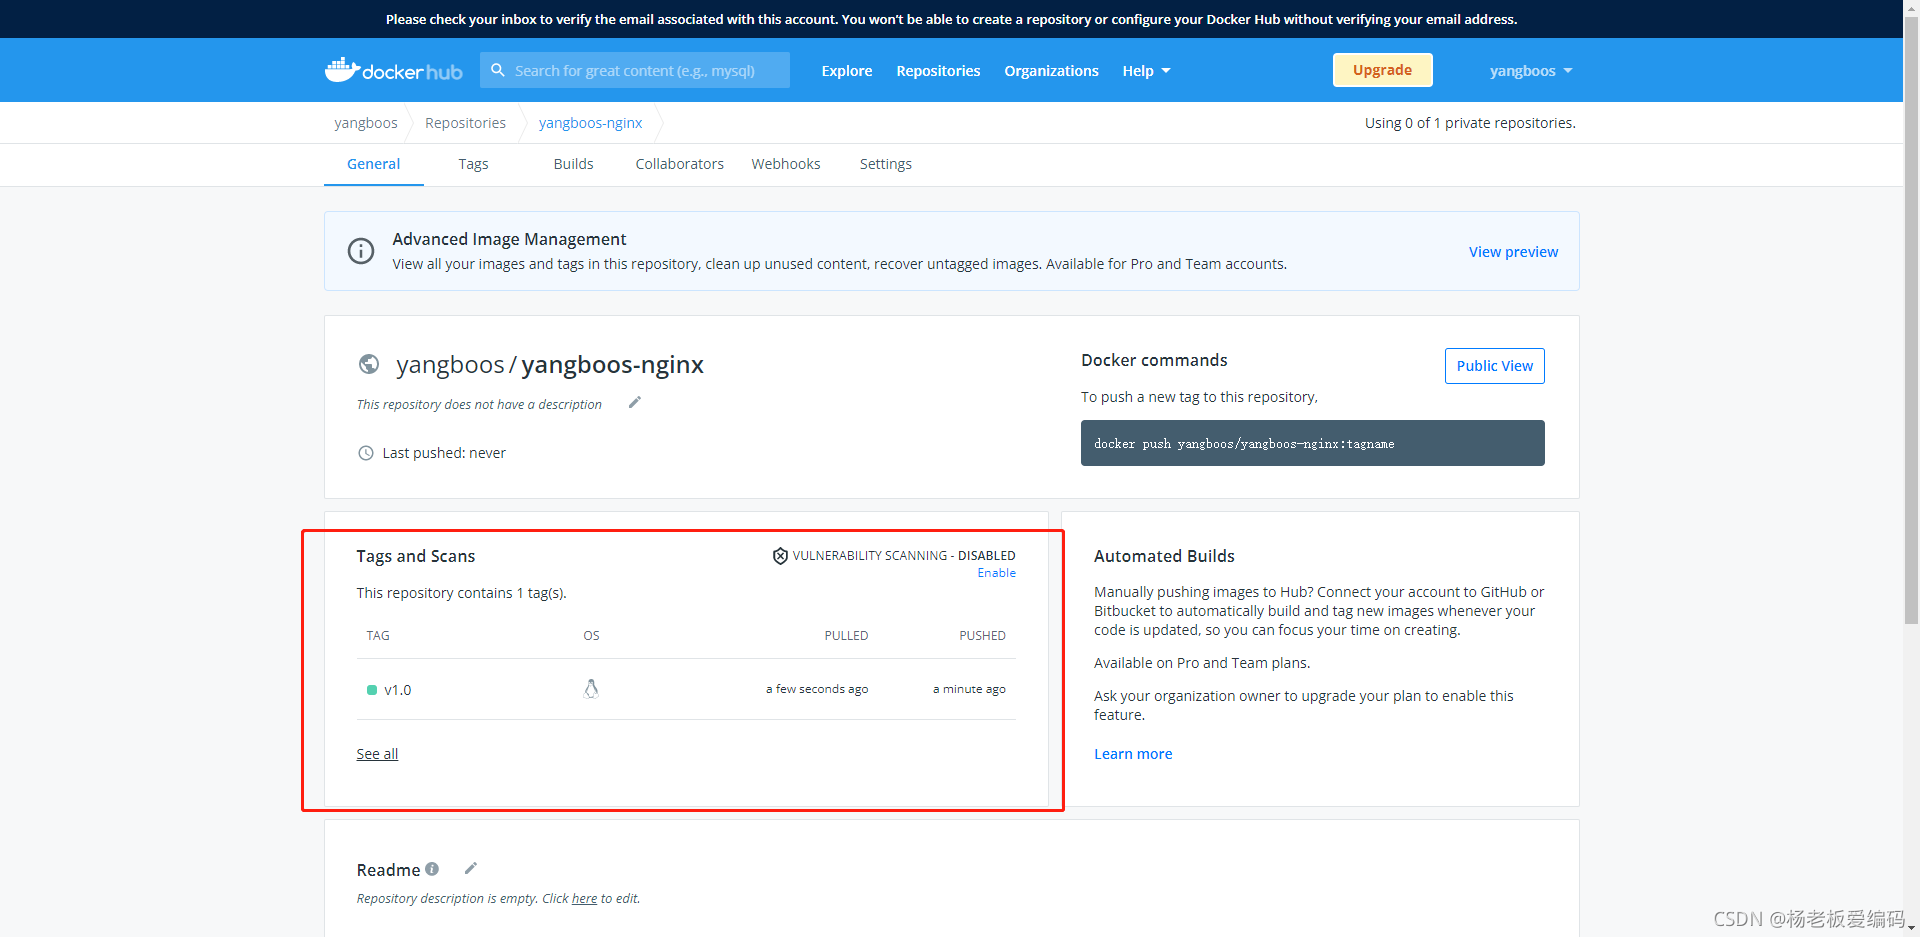Edit the Readme with the pencil icon
The width and height of the screenshot is (1920, 937).
click(x=471, y=868)
